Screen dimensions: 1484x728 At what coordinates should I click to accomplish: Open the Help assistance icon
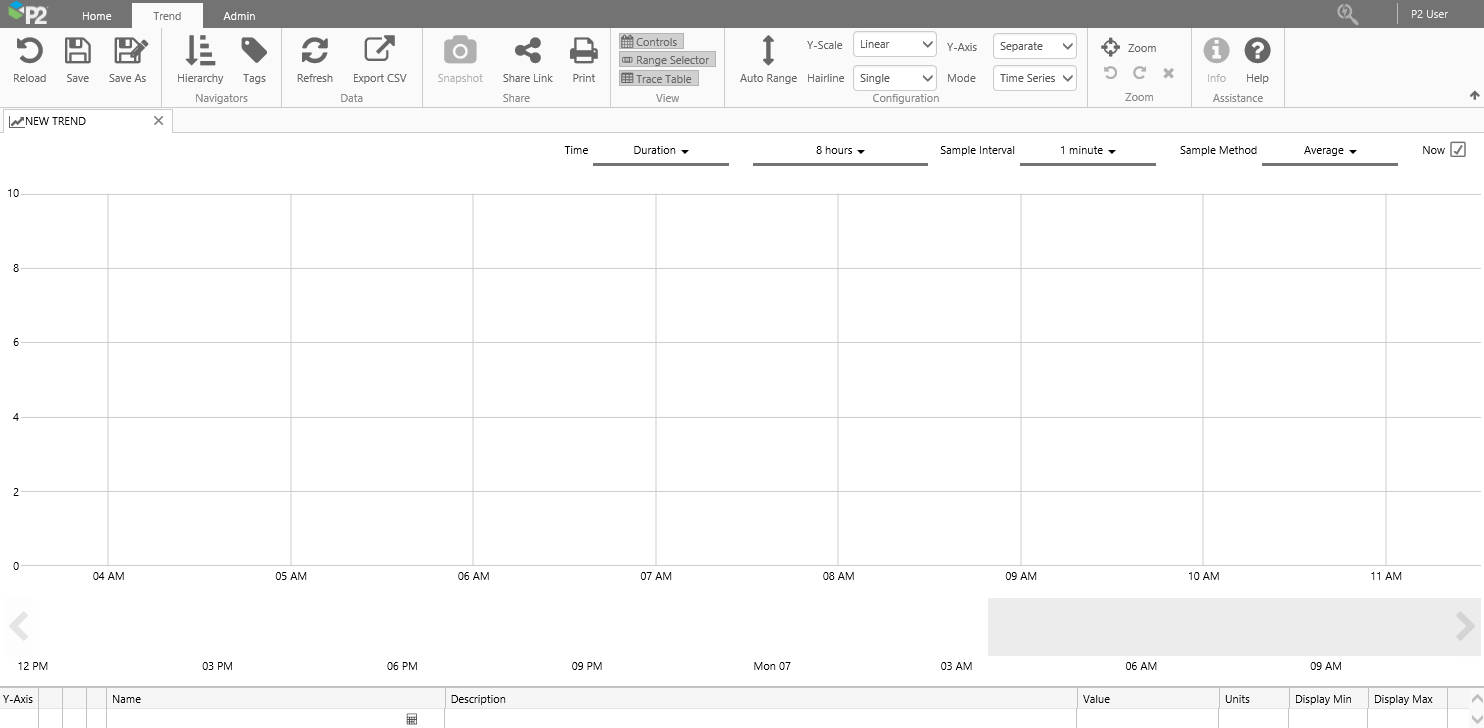pyautogui.click(x=1257, y=51)
